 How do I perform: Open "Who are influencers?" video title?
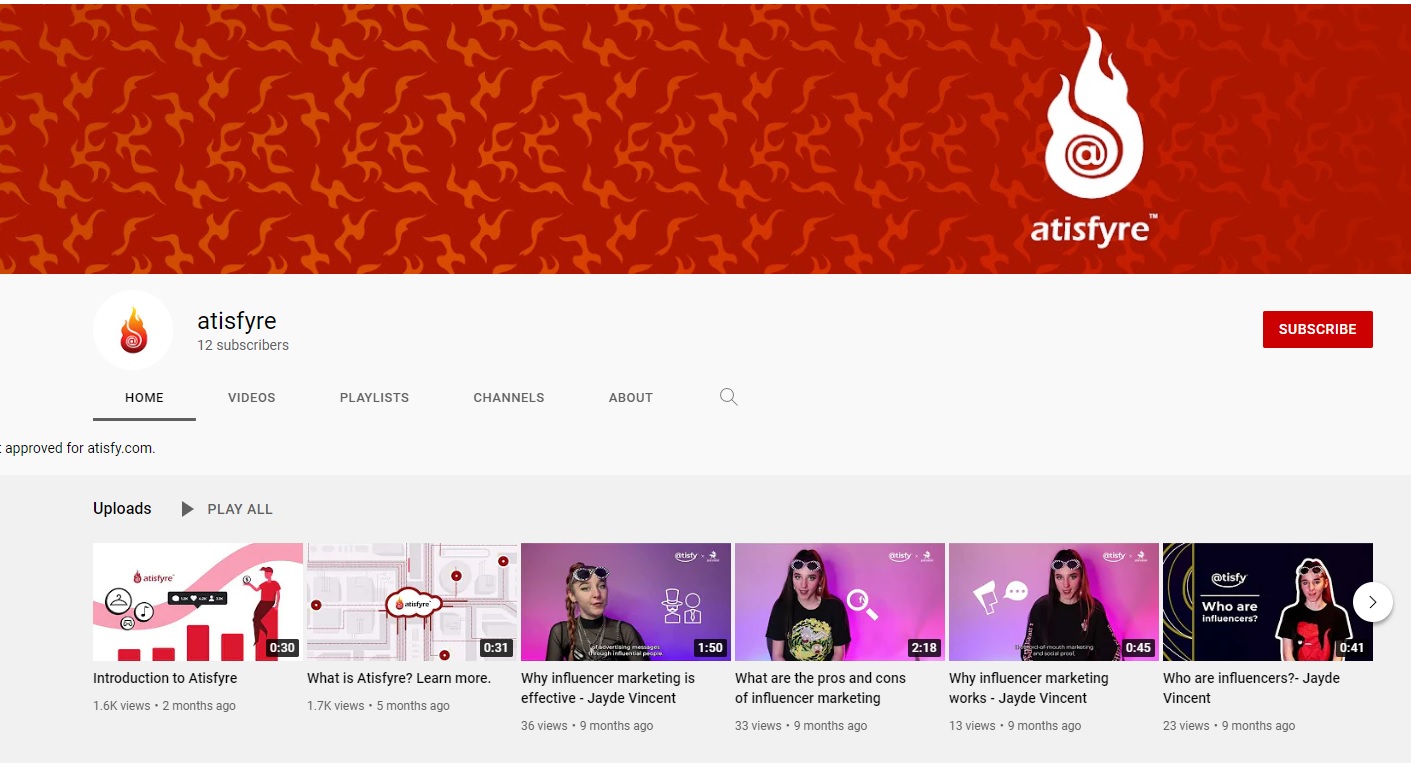[x=1251, y=688]
